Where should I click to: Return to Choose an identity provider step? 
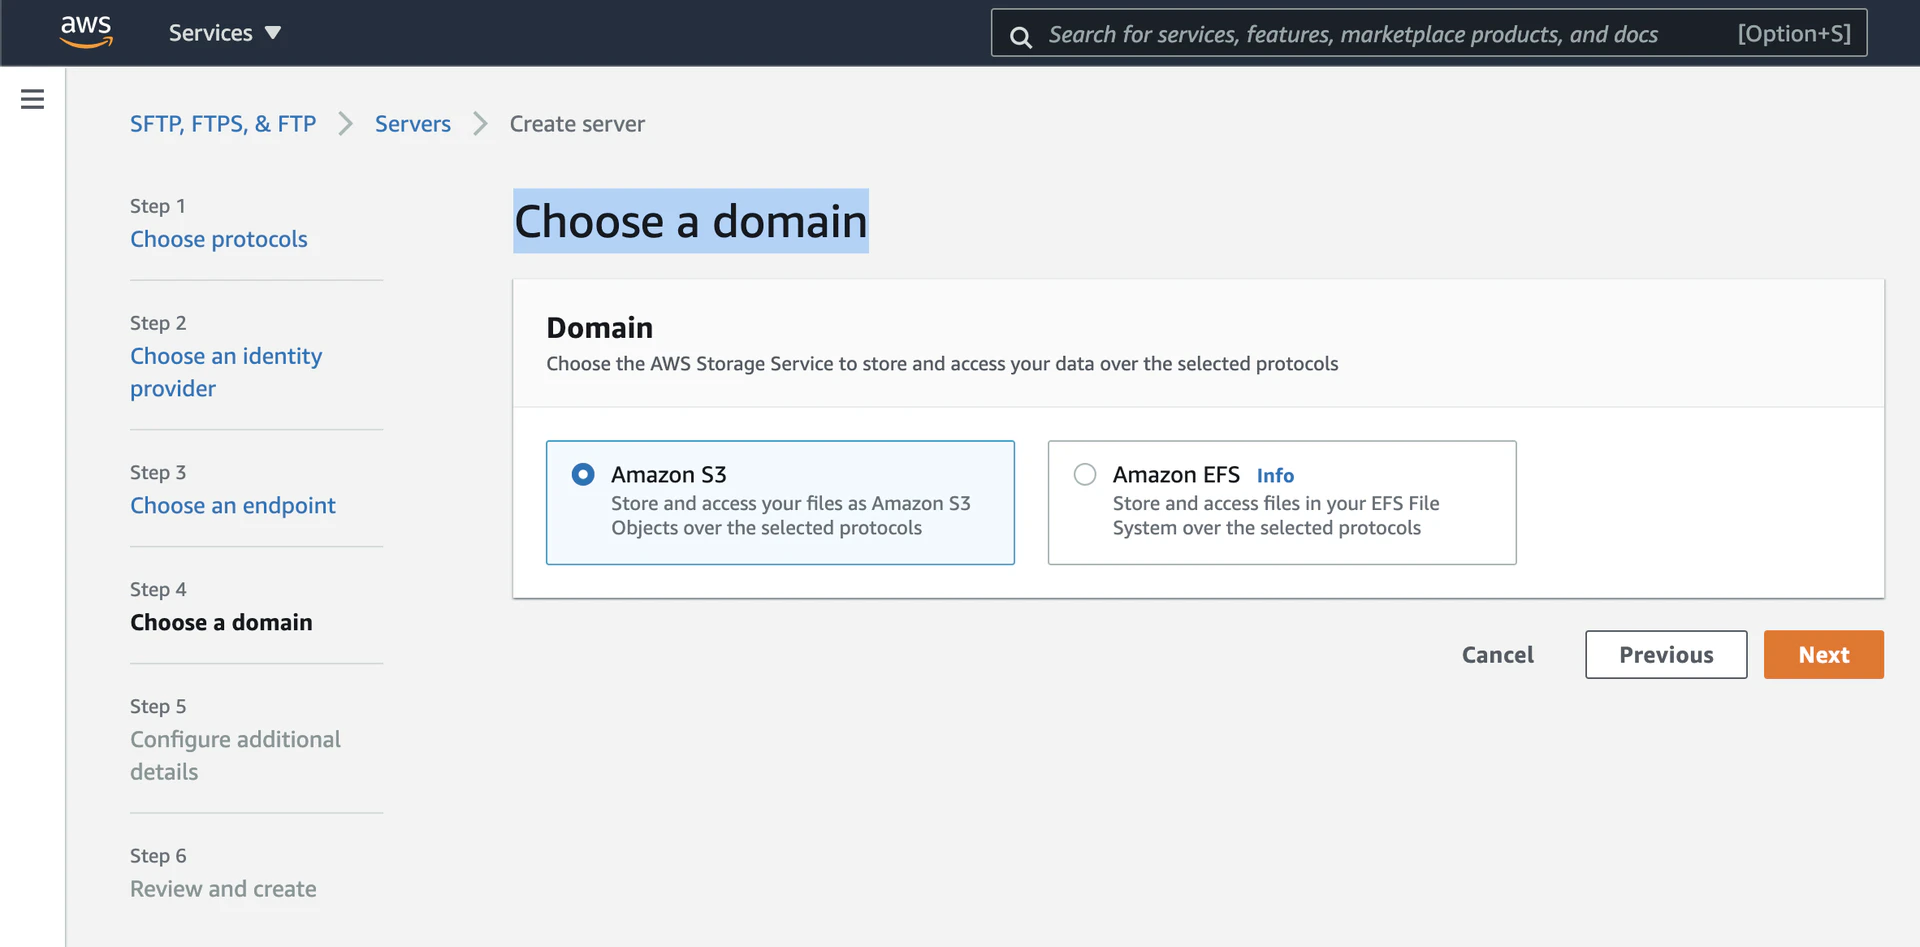[226, 372]
